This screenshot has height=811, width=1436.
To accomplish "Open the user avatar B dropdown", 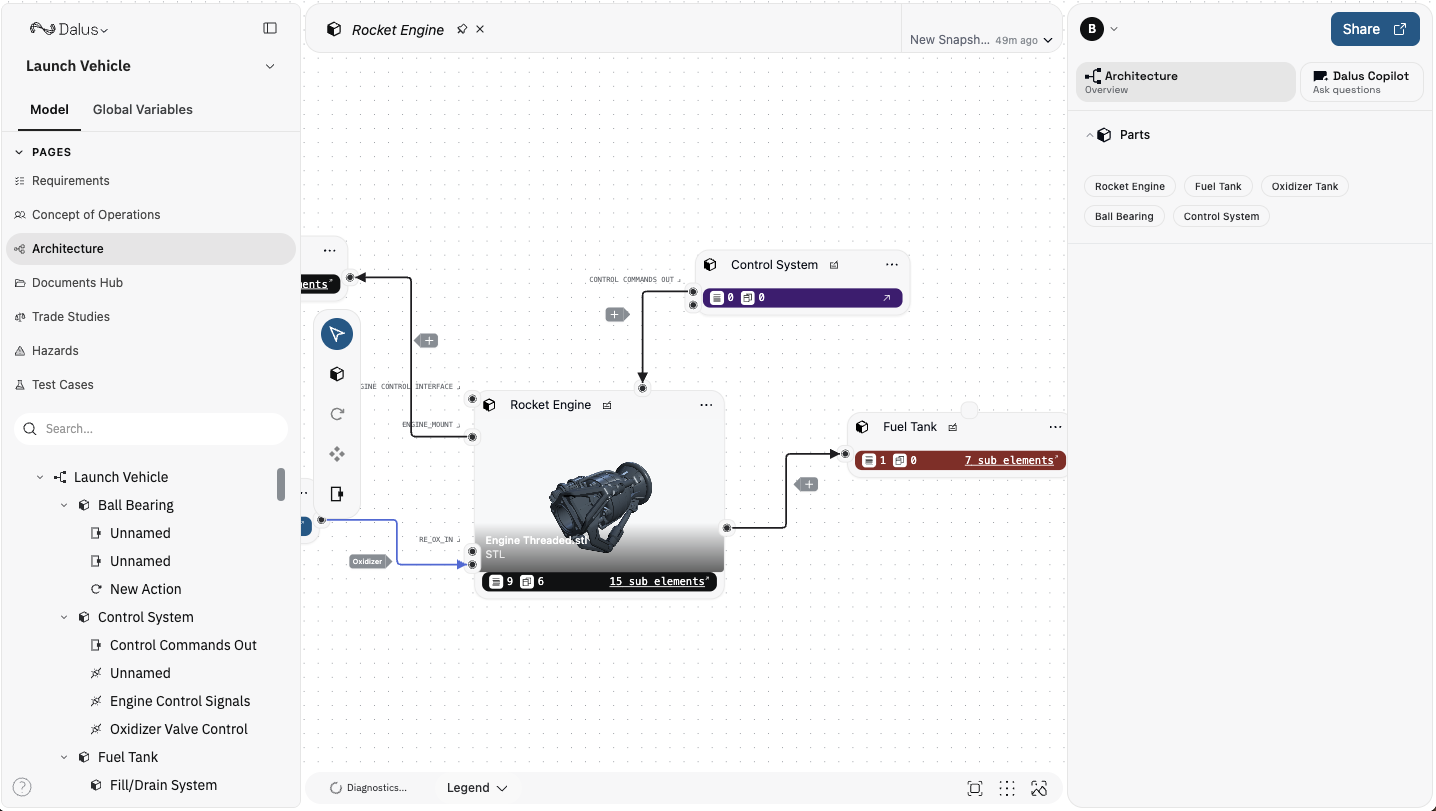I will click(1099, 29).
